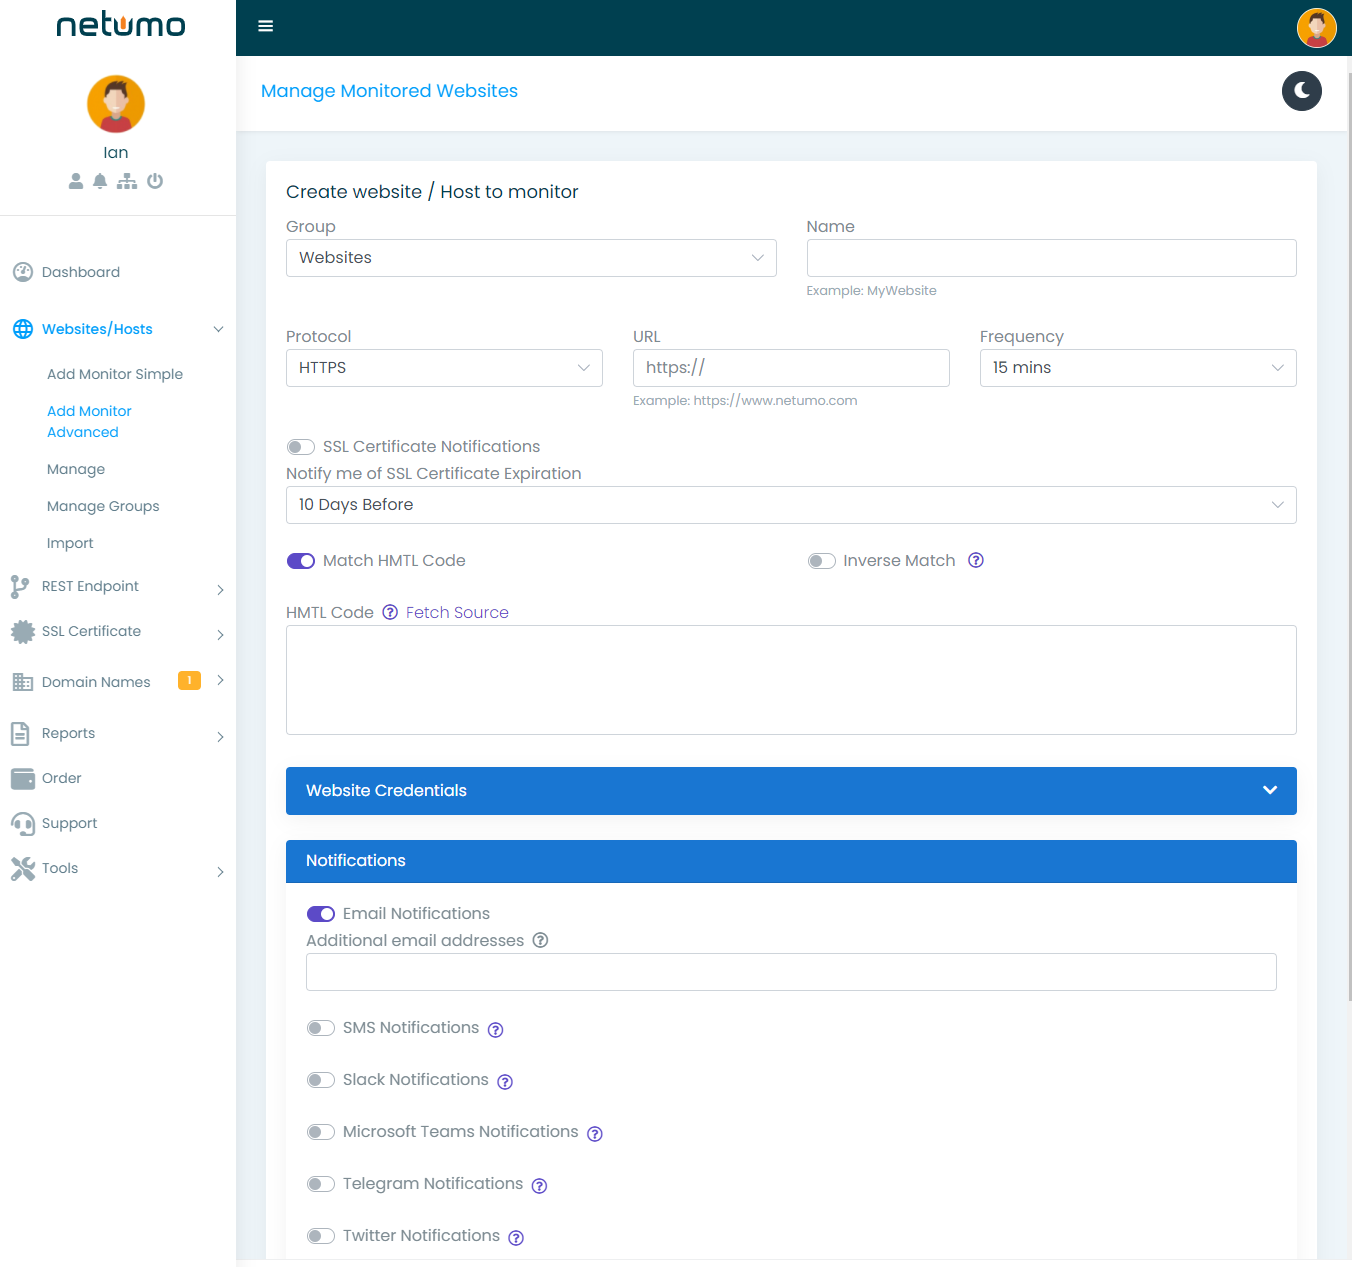Viewport: 1352px width, 1267px height.
Task: Enable SSL Certificate Notifications toggle
Action: point(301,447)
